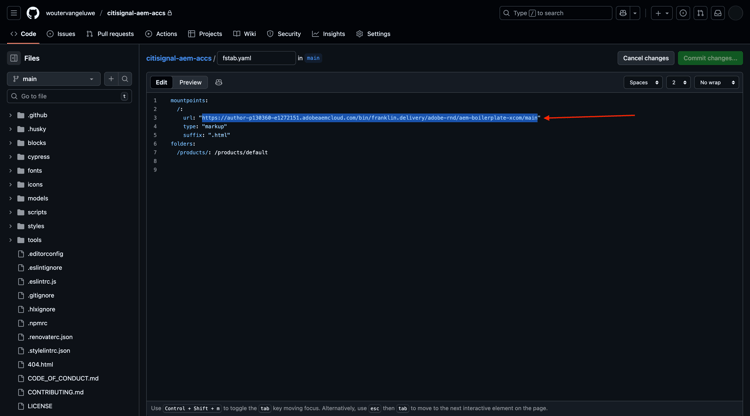
Task: Open the CONTRIBUTING.md file
Action: tap(55, 392)
